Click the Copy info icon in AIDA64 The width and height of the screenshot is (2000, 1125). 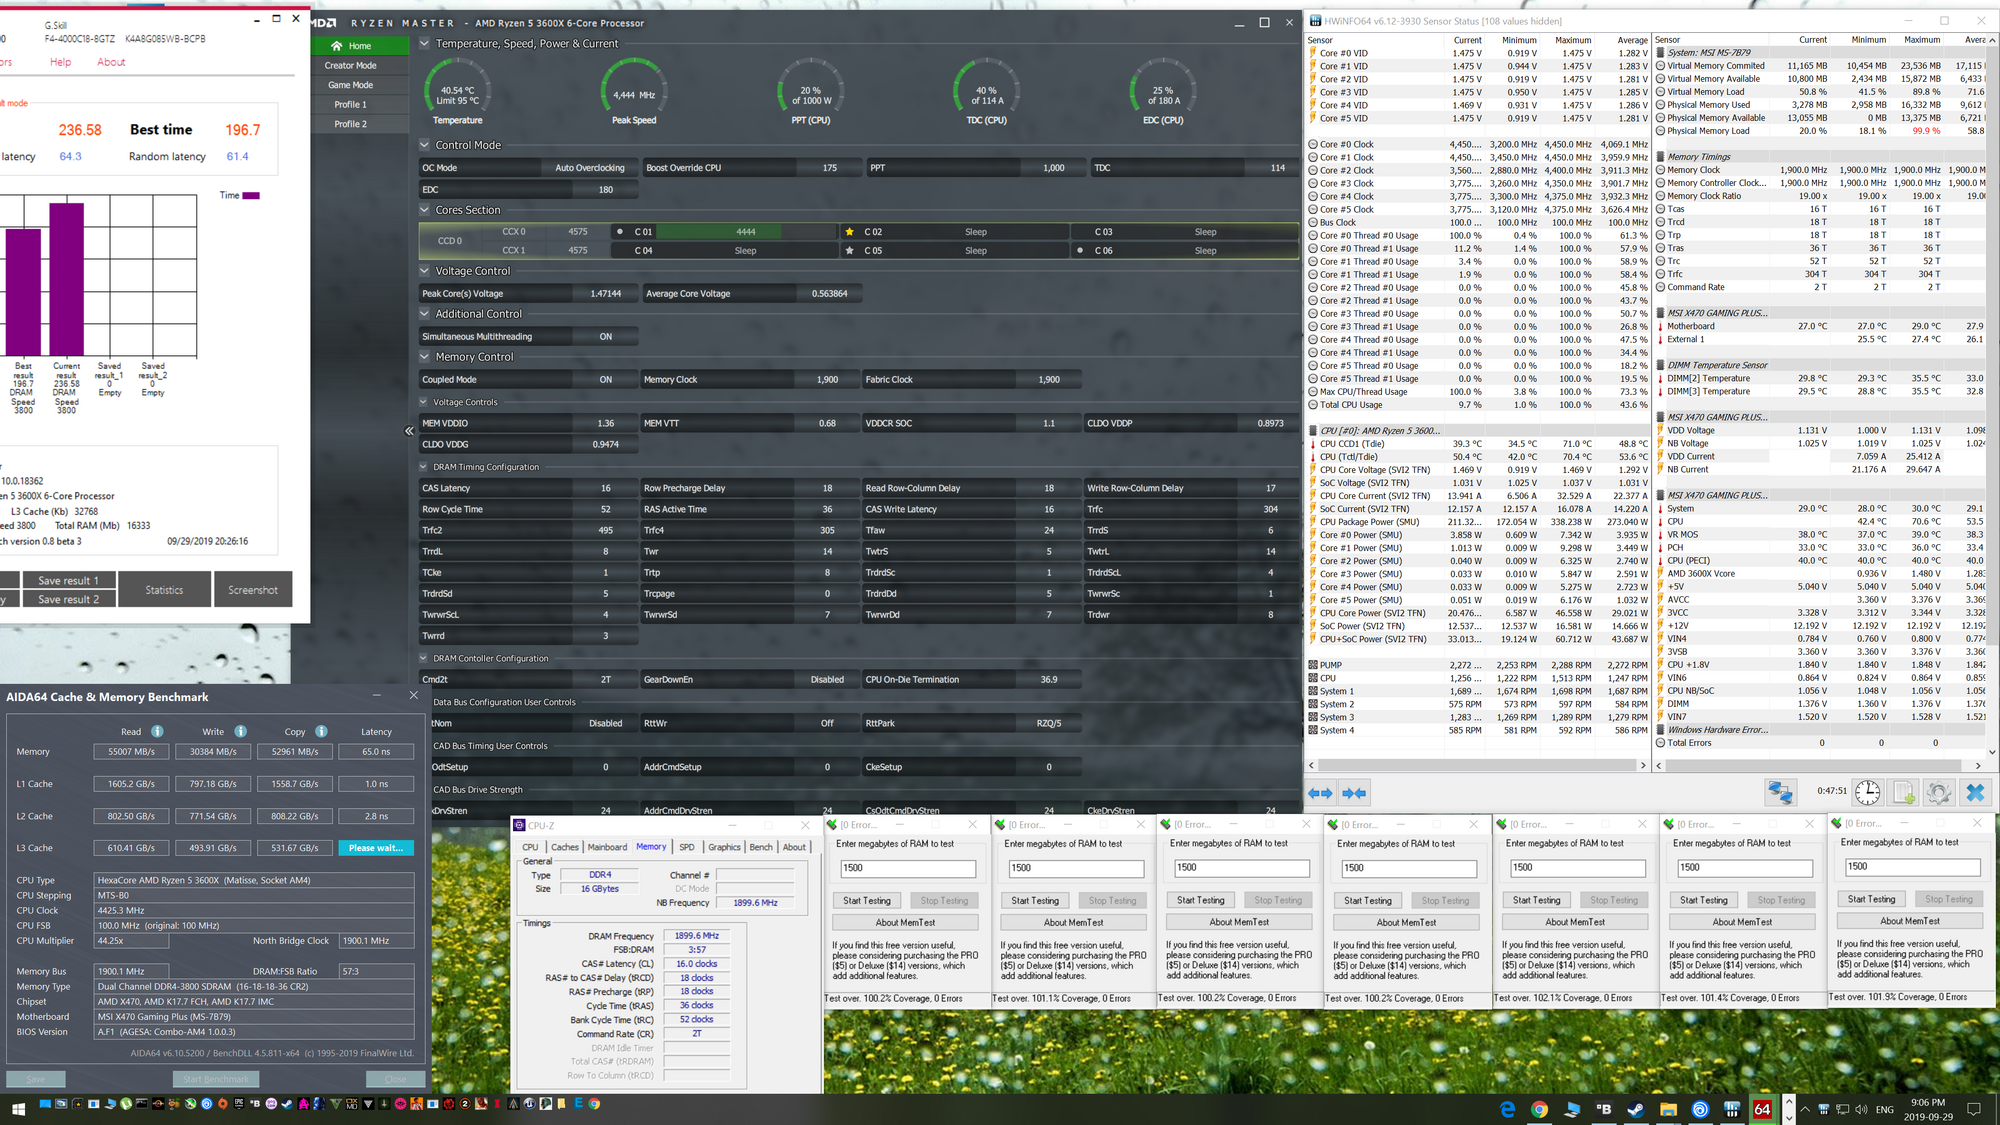click(x=321, y=731)
